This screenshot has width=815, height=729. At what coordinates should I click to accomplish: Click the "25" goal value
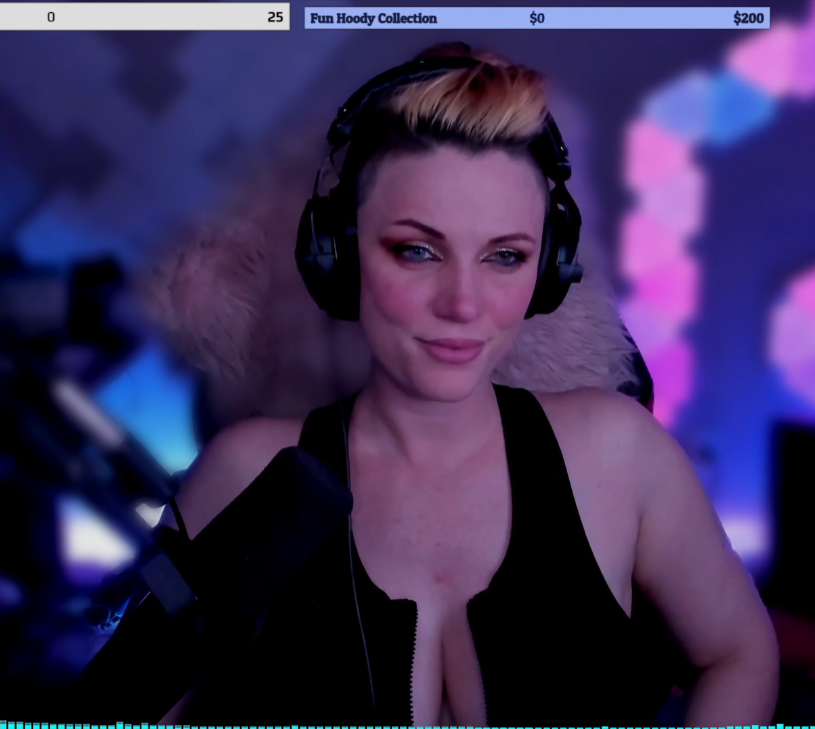(275, 17)
